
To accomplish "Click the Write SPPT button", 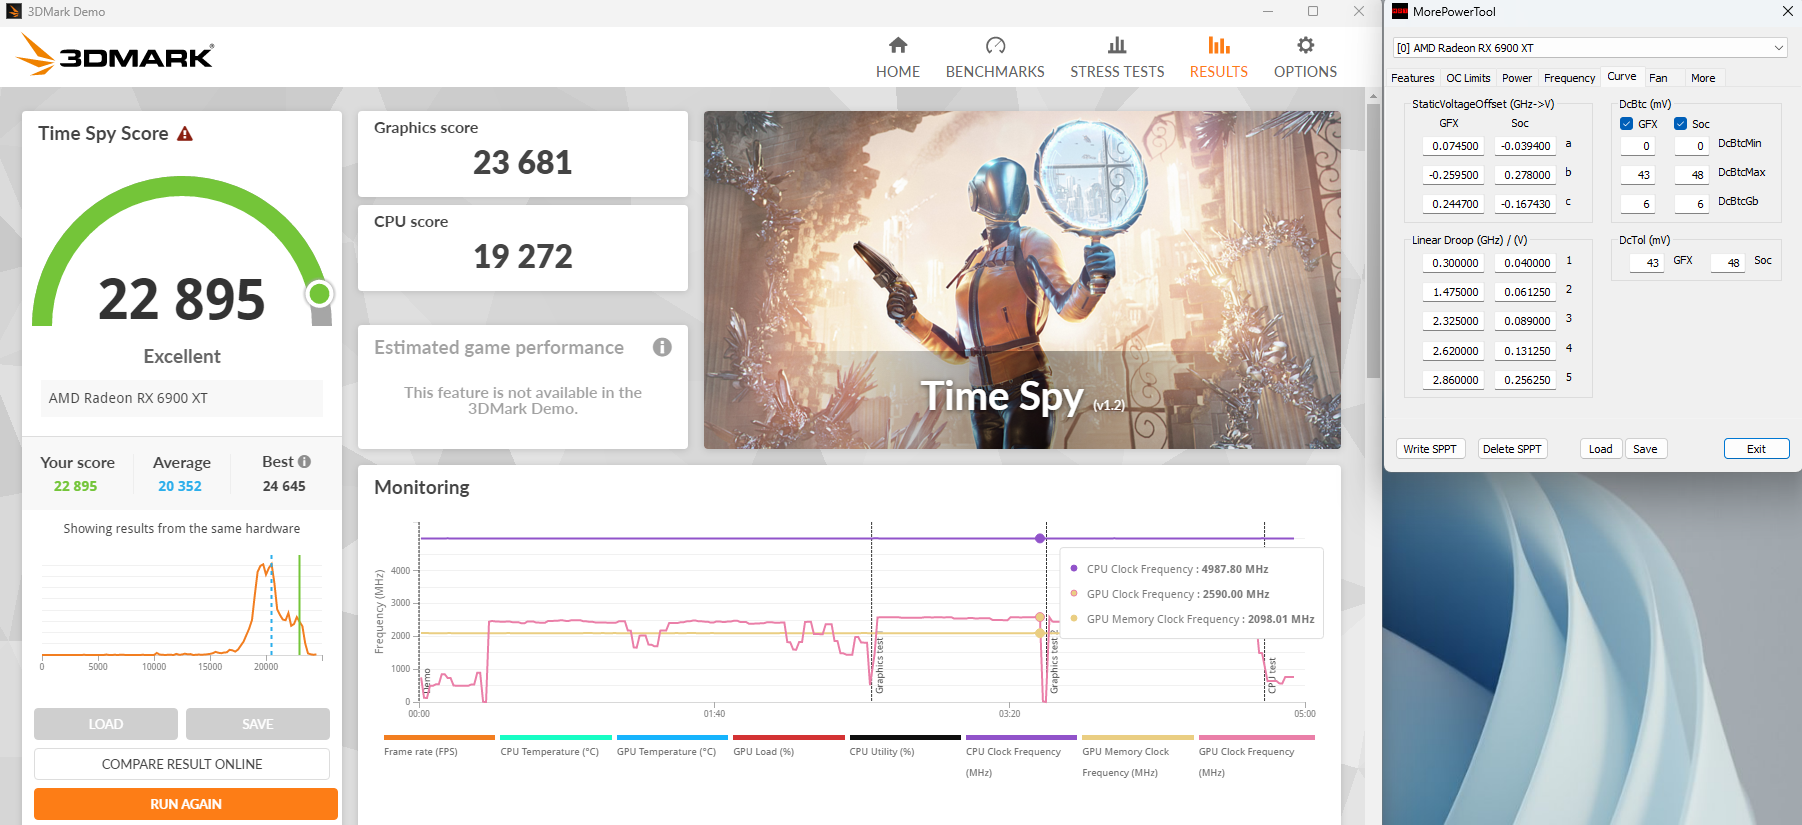I will (1430, 449).
